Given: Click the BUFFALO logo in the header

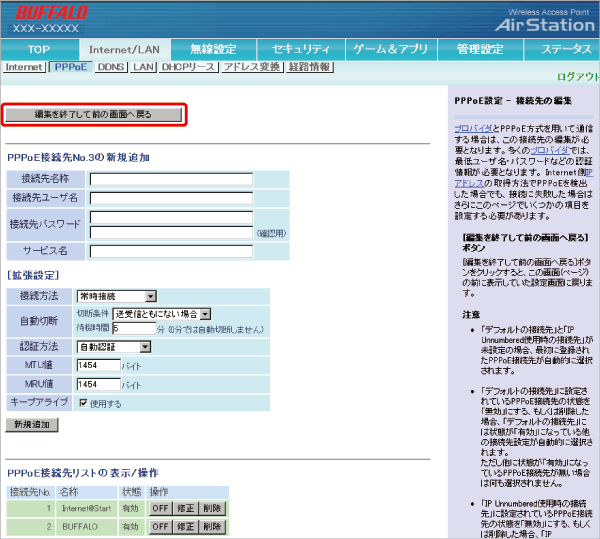Looking at the screenshot, I should coord(50,13).
